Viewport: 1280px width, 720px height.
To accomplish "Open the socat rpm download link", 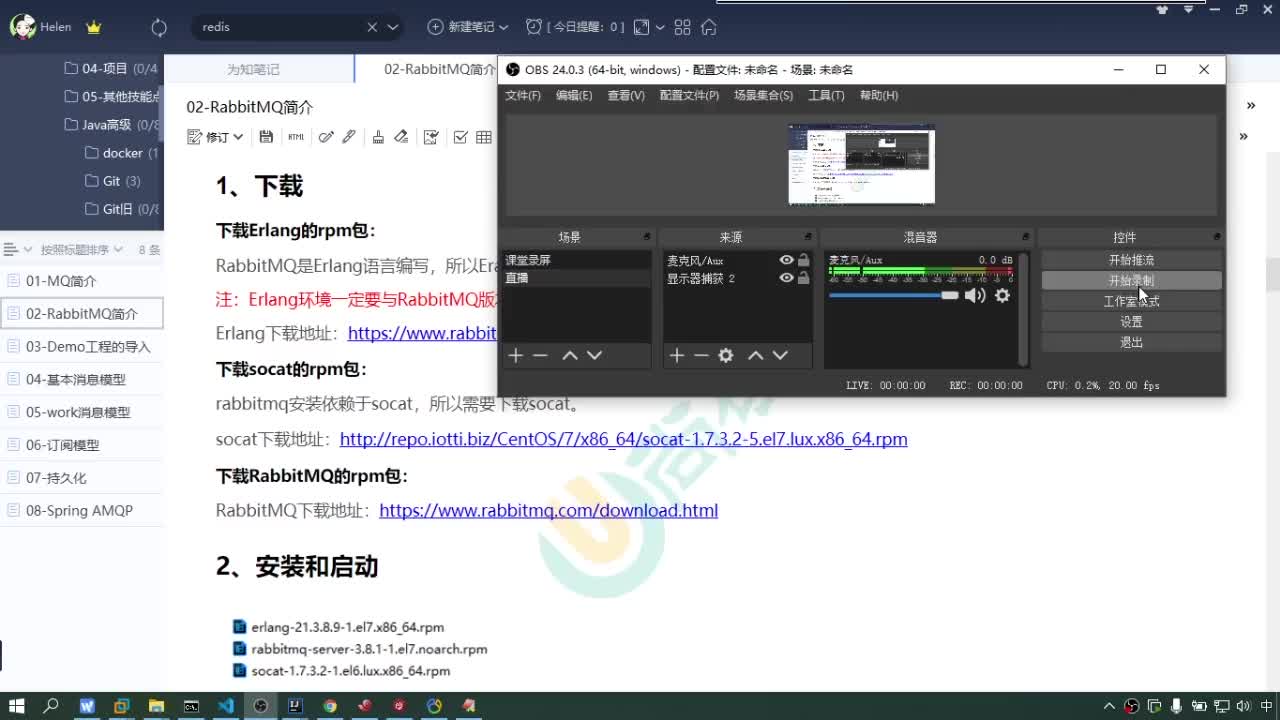I will (x=624, y=439).
